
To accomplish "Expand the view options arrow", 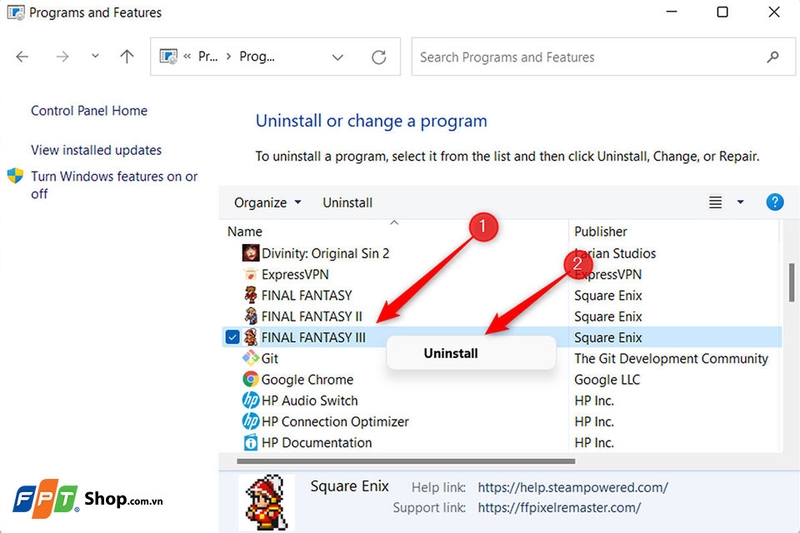I will pyautogui.click(x=740, y=202).
